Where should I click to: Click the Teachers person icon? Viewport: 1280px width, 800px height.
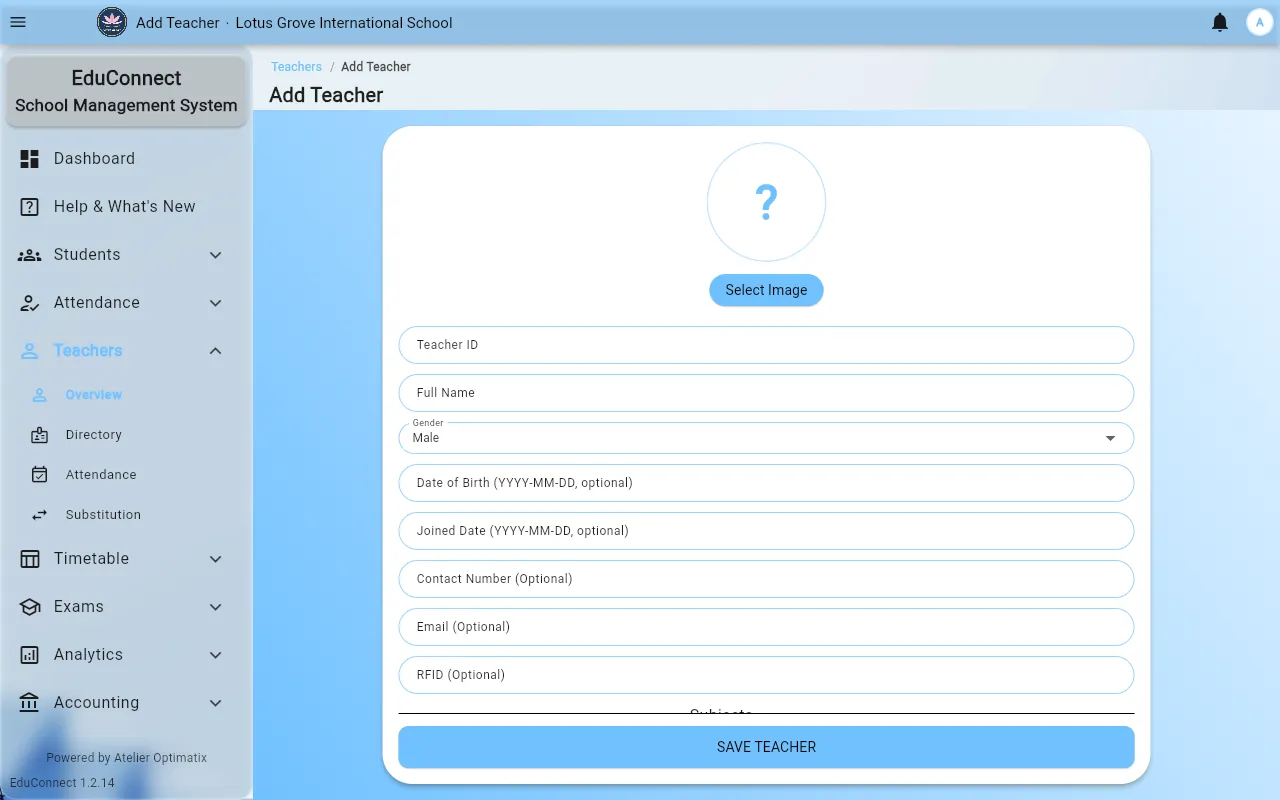click(x=30, y=350)
